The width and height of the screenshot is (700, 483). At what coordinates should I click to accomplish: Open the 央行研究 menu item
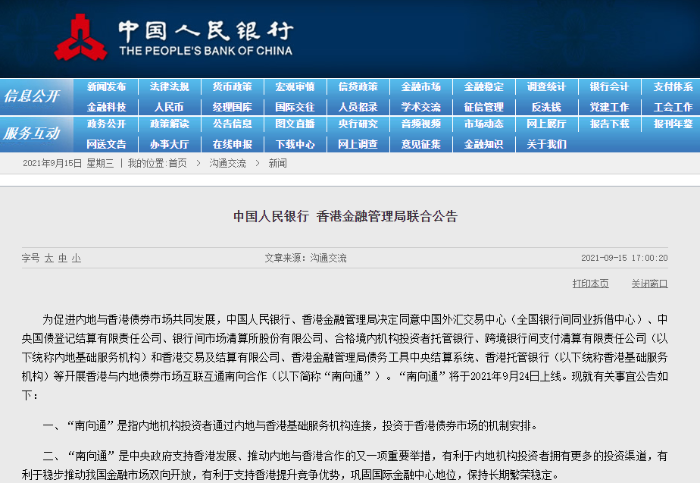pyautogui.click(x=358, y=124)
